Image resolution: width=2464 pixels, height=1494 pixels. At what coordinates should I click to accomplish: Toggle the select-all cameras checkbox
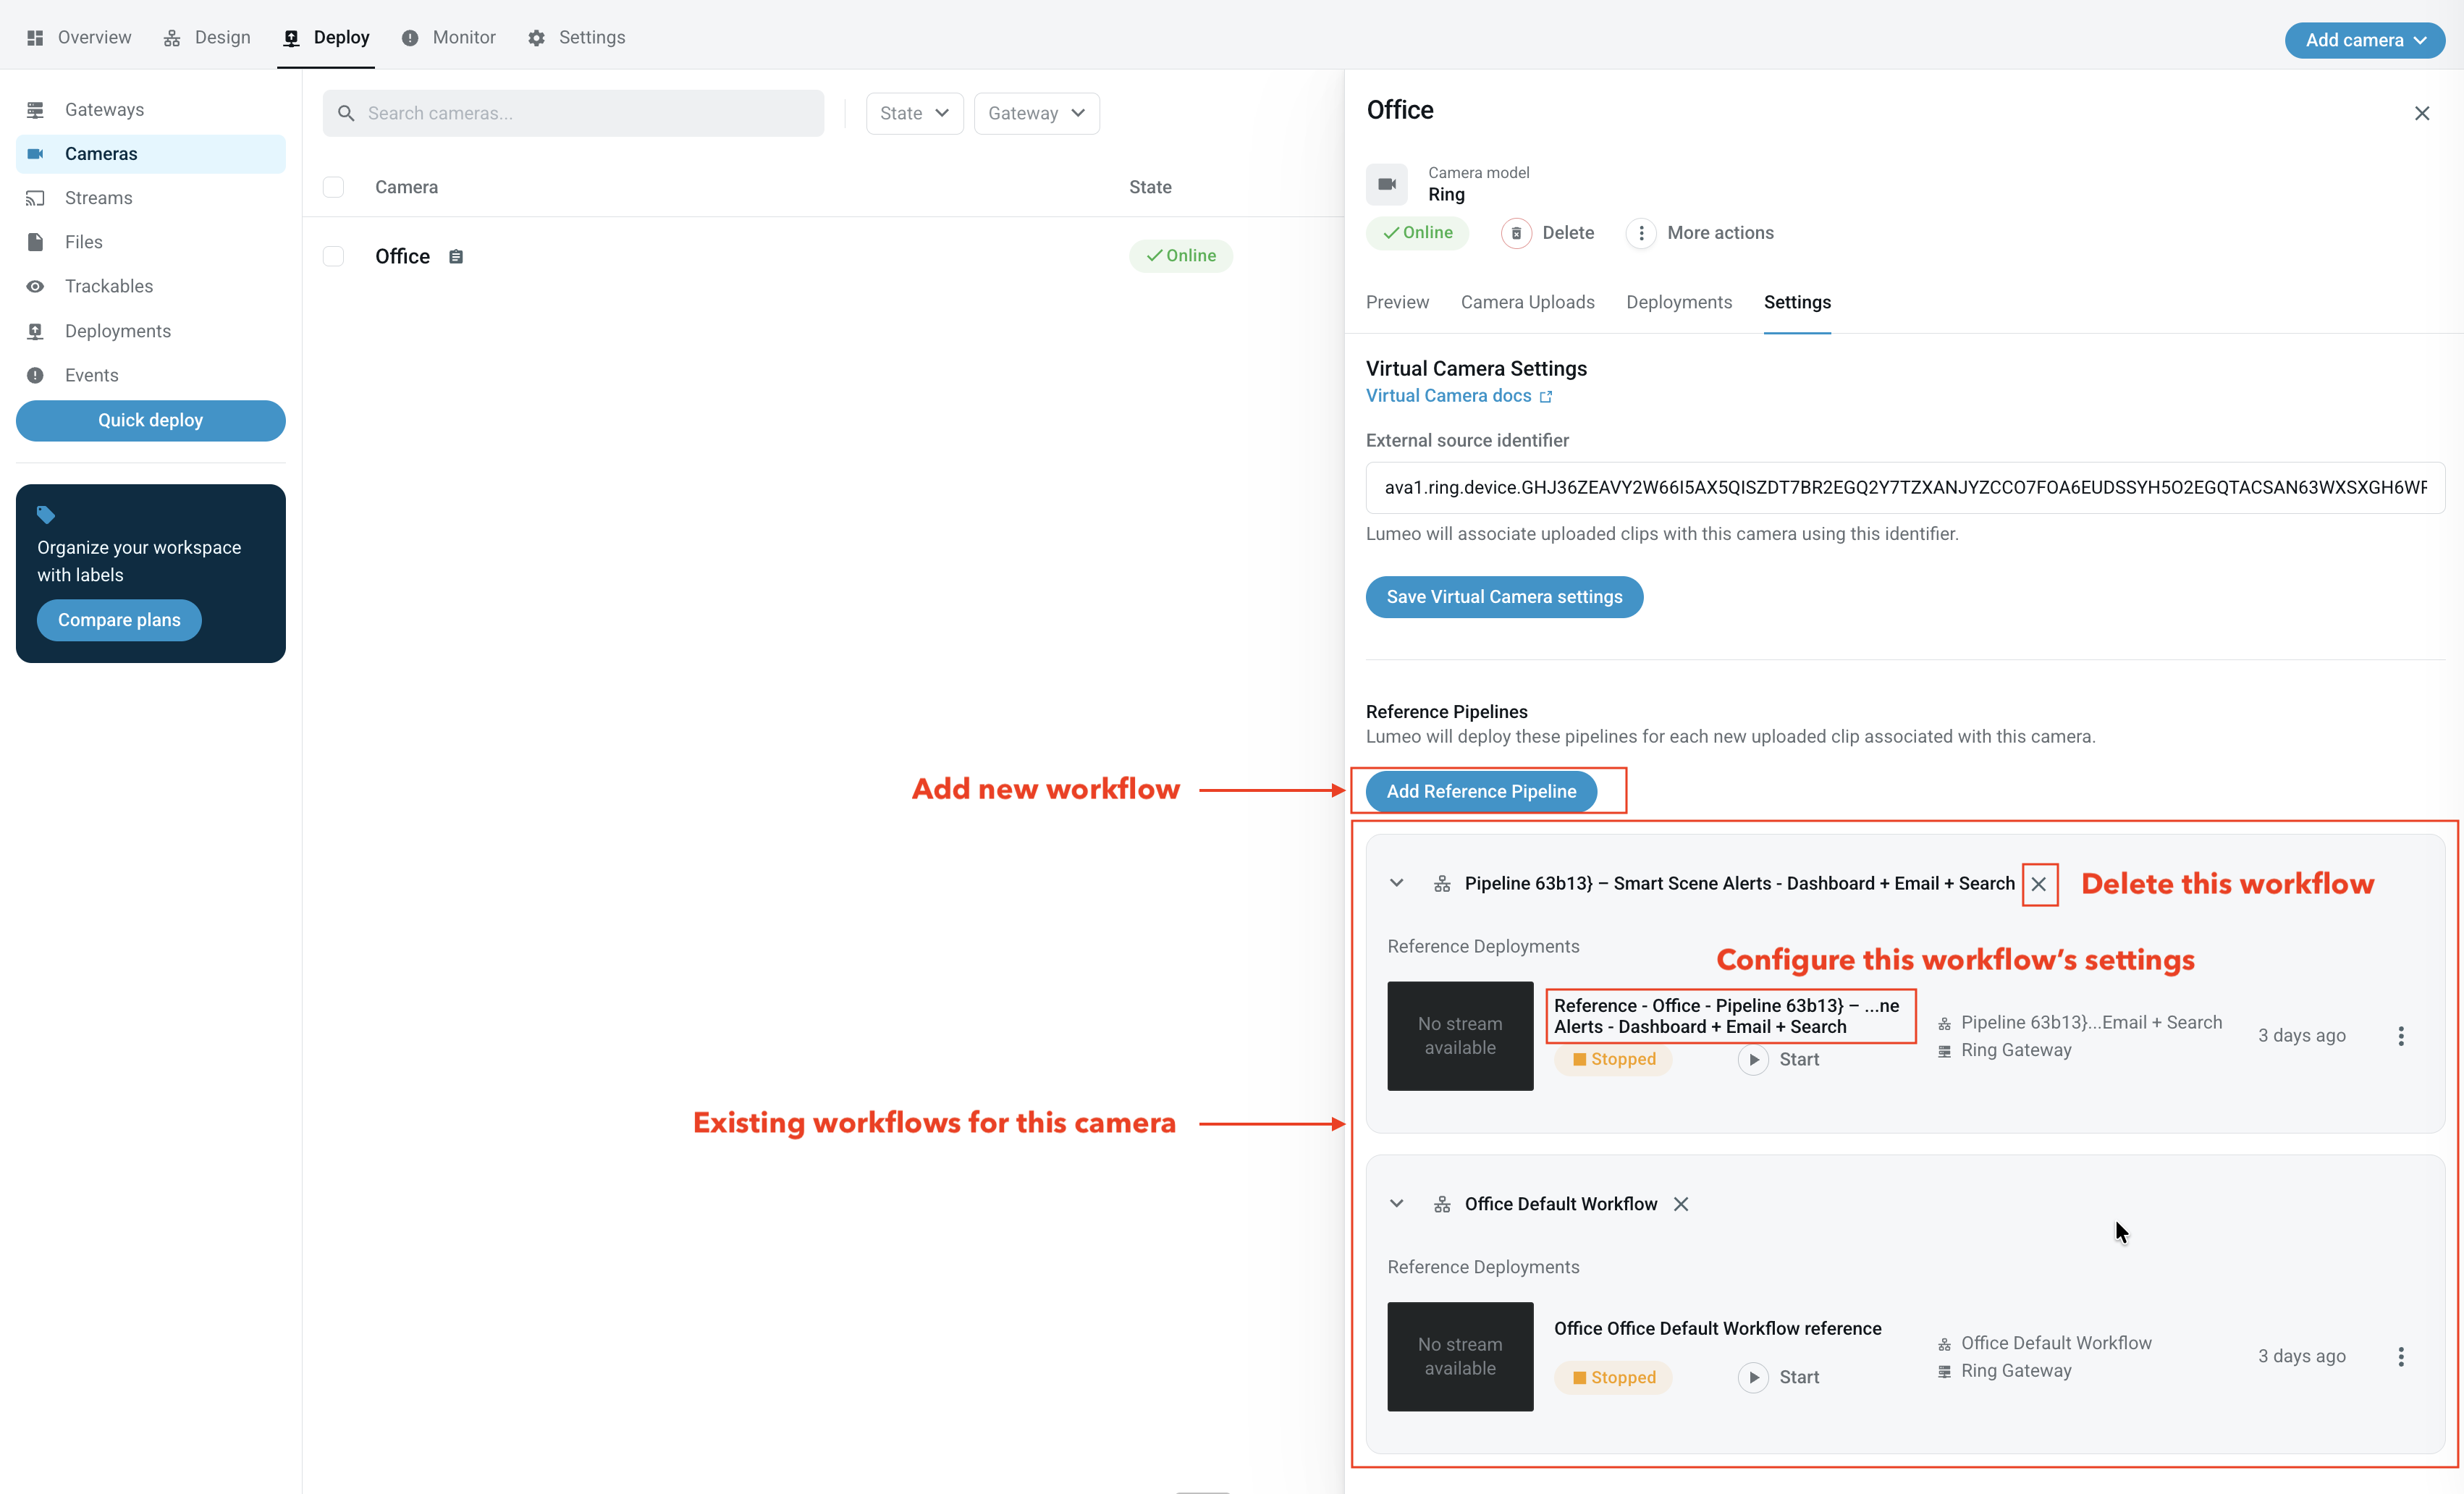pyautogui.click(x=334, y=188)
